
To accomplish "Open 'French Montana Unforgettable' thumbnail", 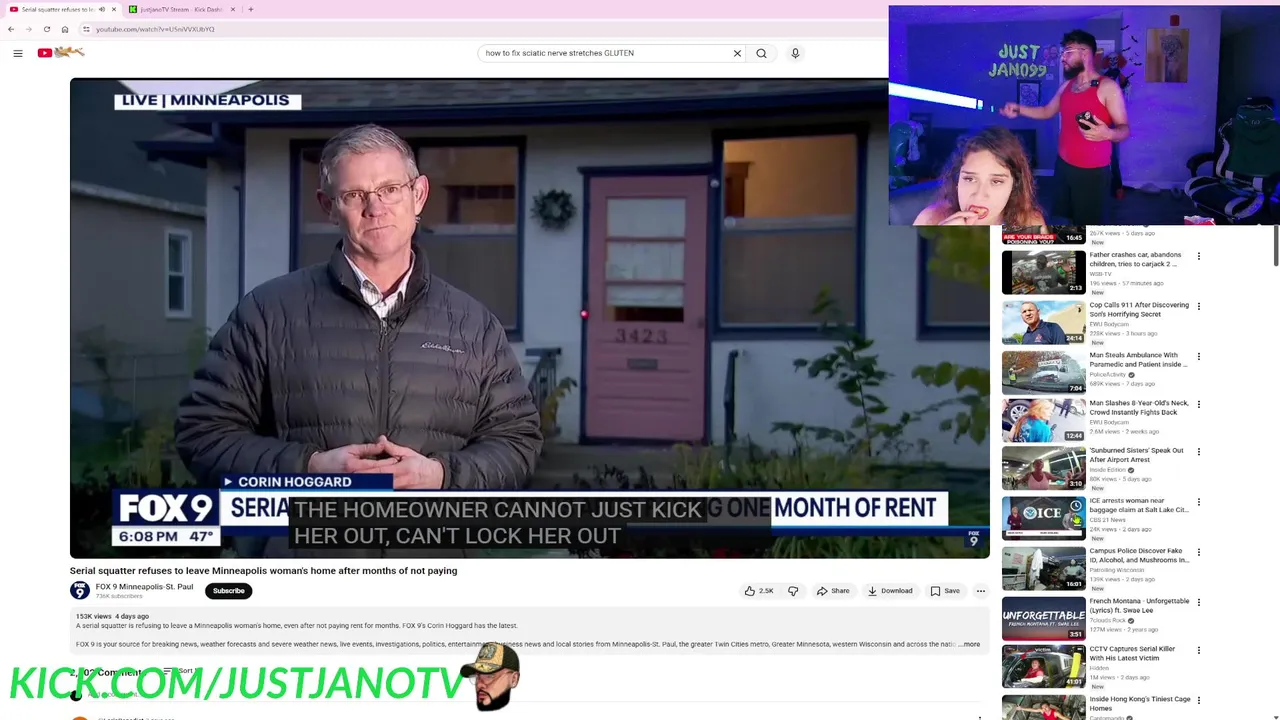I will point(1044,618).
